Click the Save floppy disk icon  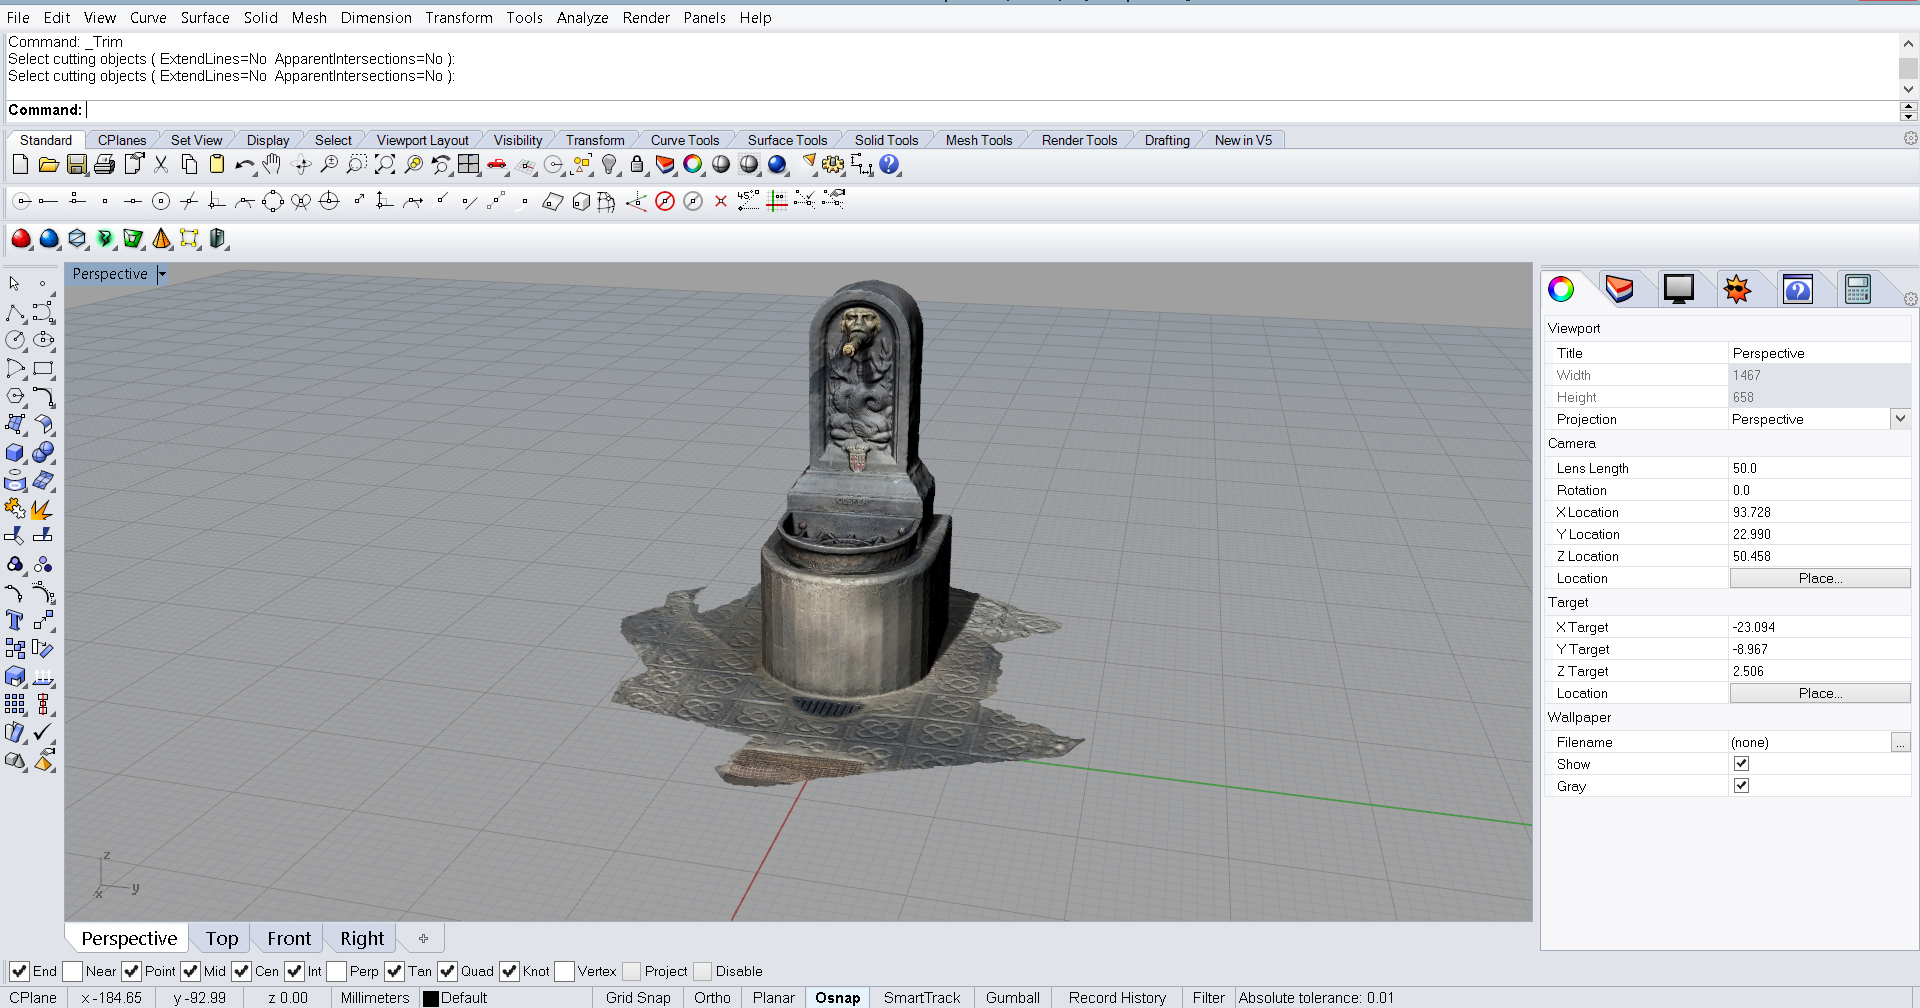tap(77, 165)
